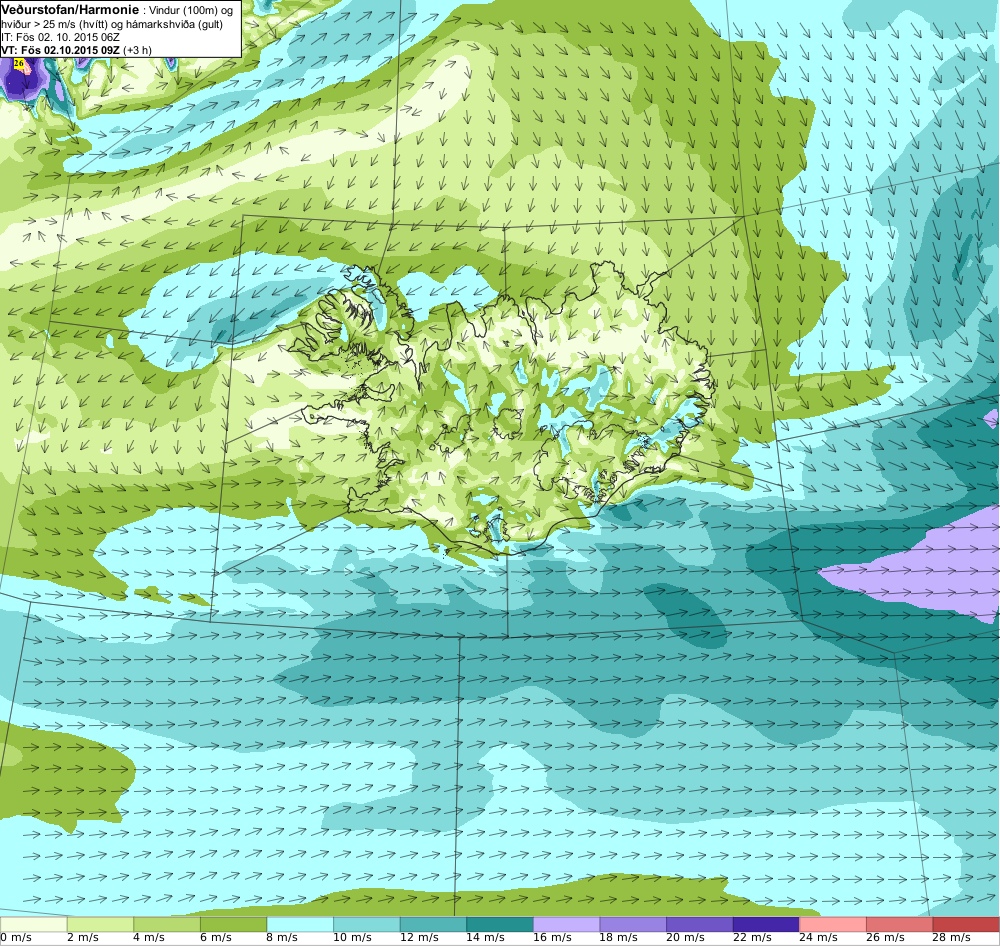Click the '26 m/s' legend label
Viewport: 1000px width, 946px height.
pos(885,938)
